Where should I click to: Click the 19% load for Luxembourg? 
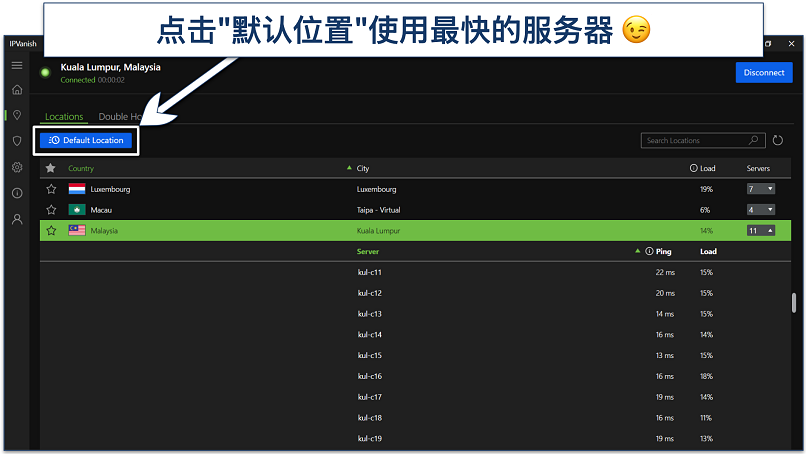point(706,189)
